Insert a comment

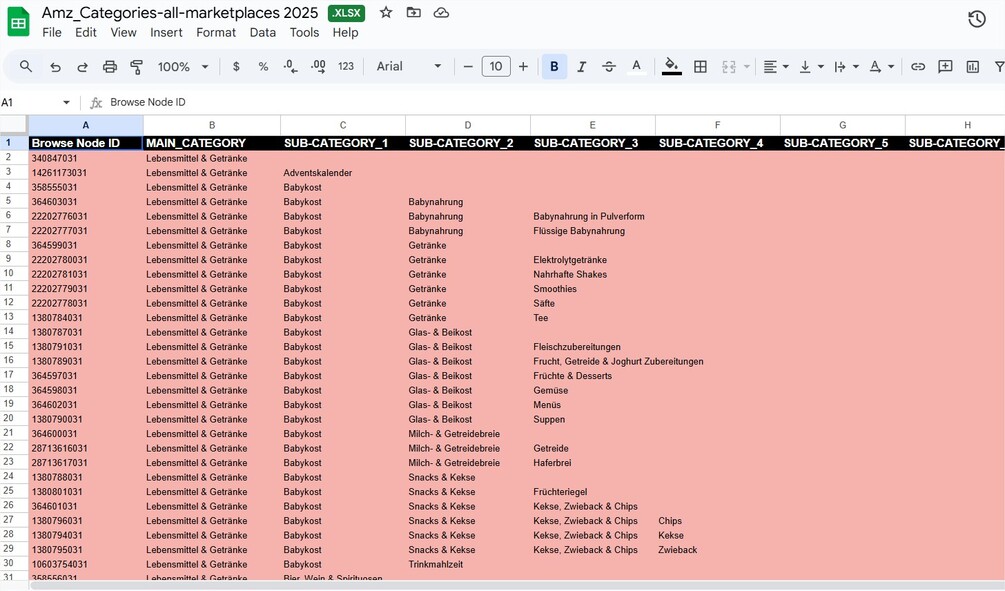945,66
